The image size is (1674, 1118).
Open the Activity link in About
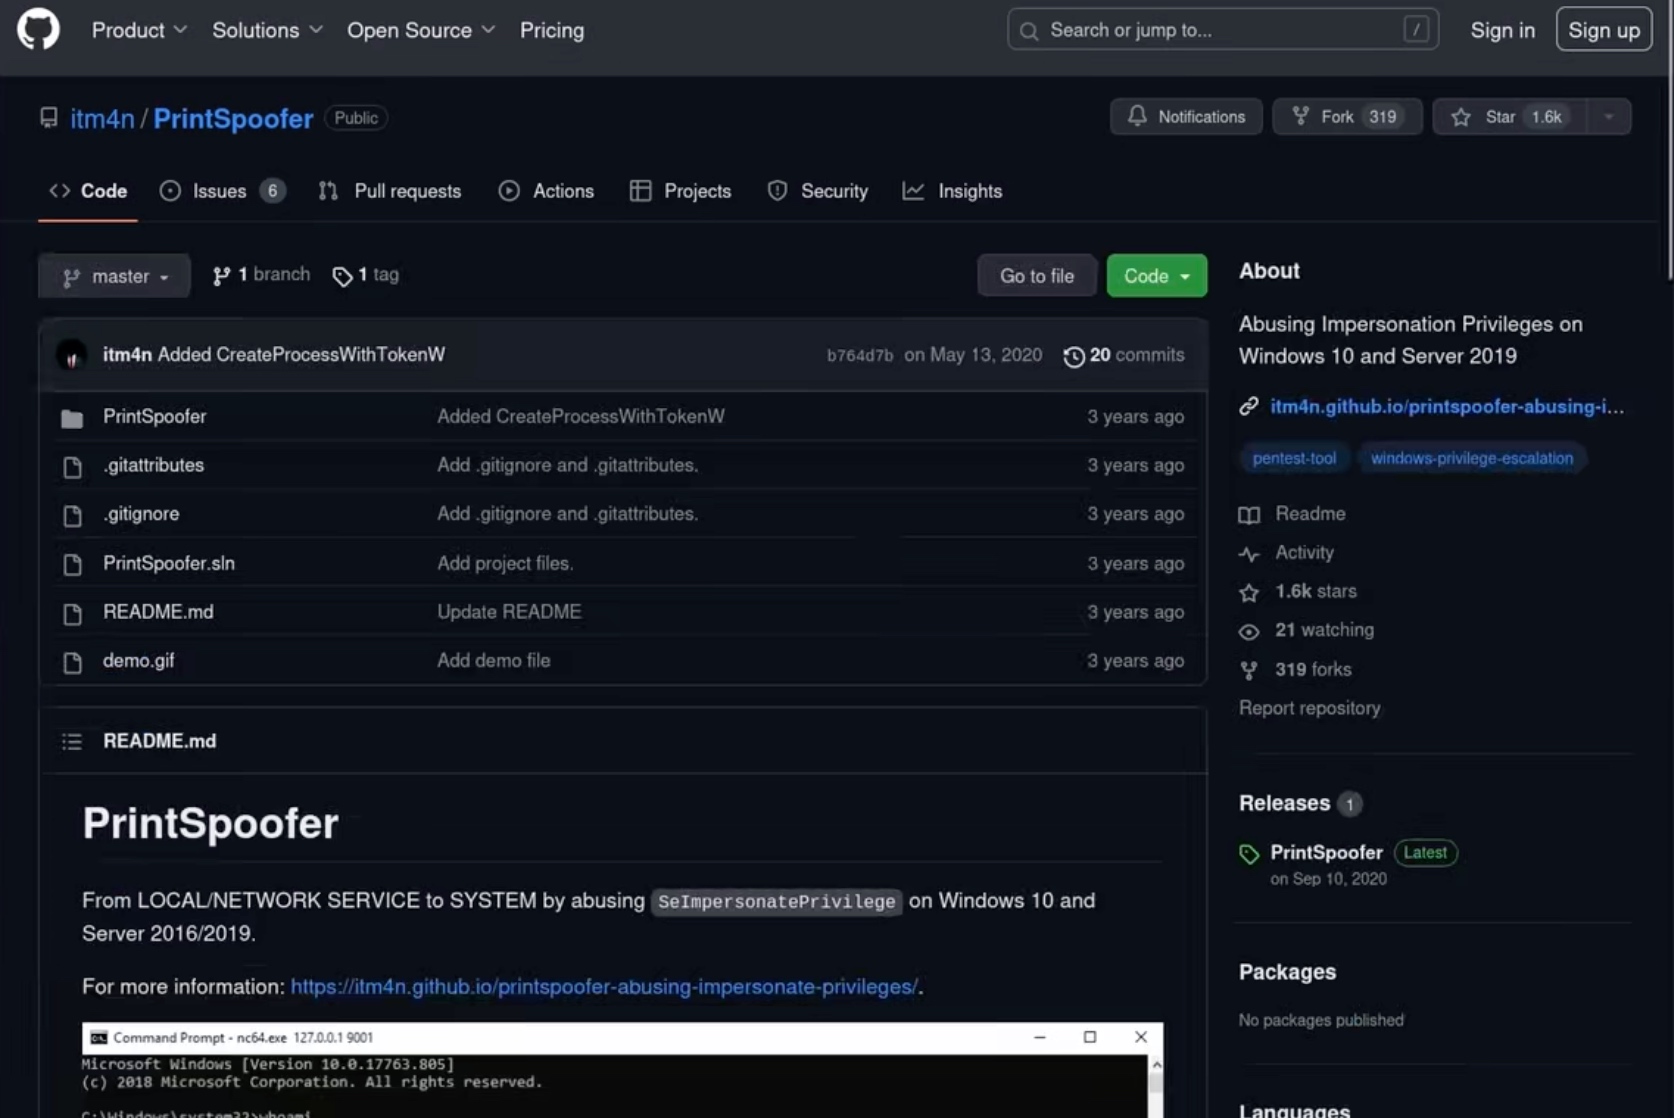pos(1304,553)
